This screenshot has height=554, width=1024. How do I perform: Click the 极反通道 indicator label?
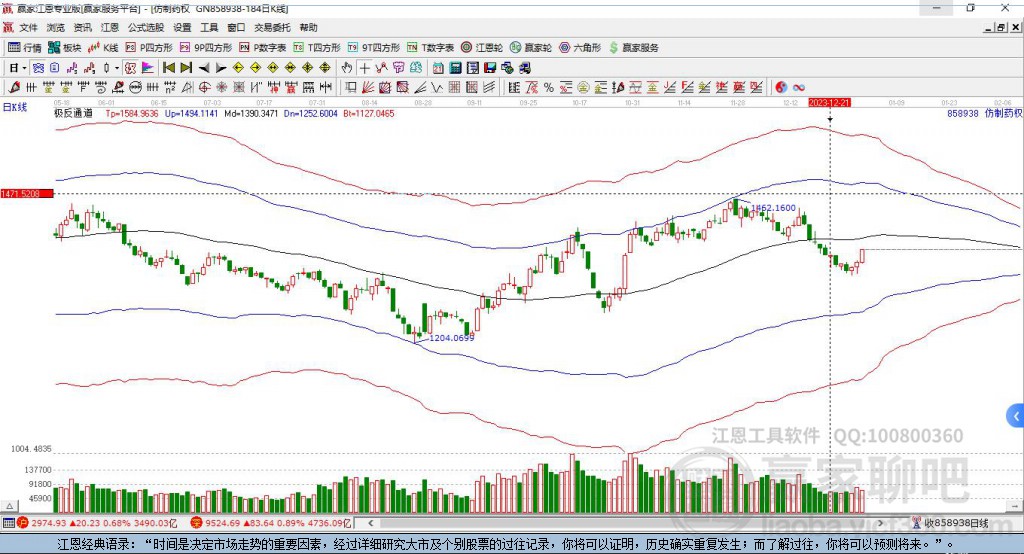point(73,114)
